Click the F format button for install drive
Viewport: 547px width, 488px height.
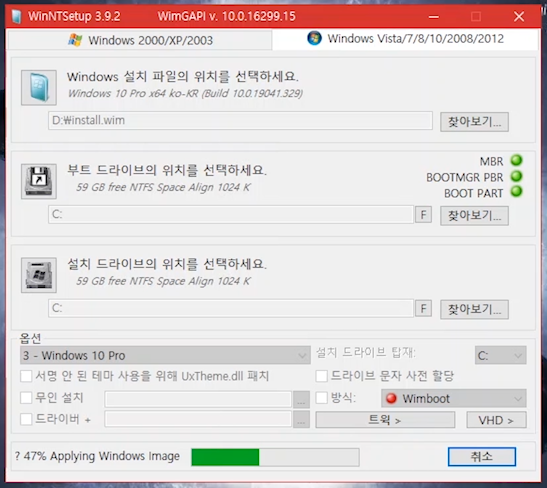pyautogui.click(x=423, y=308)
